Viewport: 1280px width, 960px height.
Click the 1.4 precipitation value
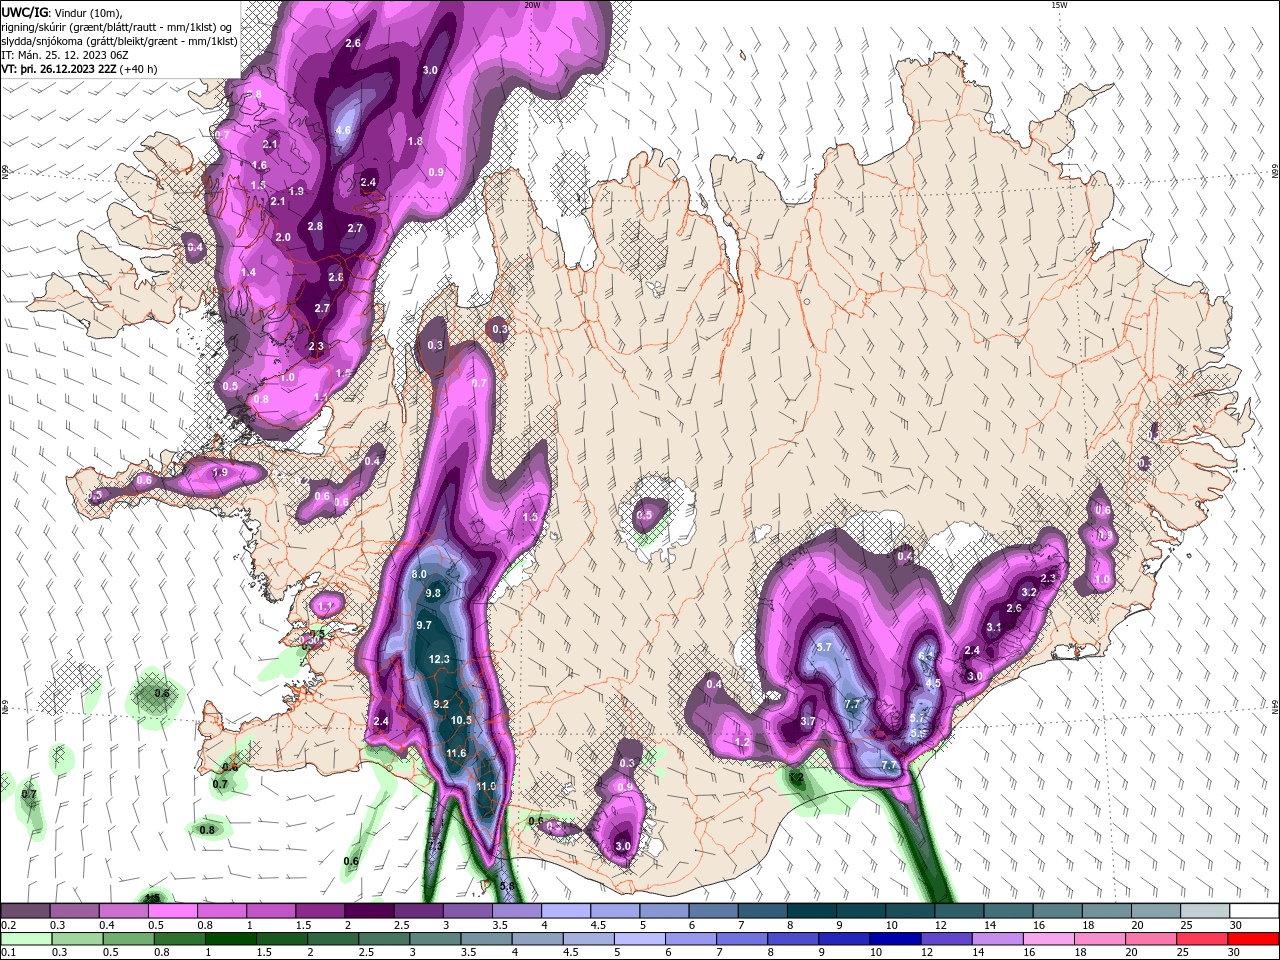pos(249,272)
